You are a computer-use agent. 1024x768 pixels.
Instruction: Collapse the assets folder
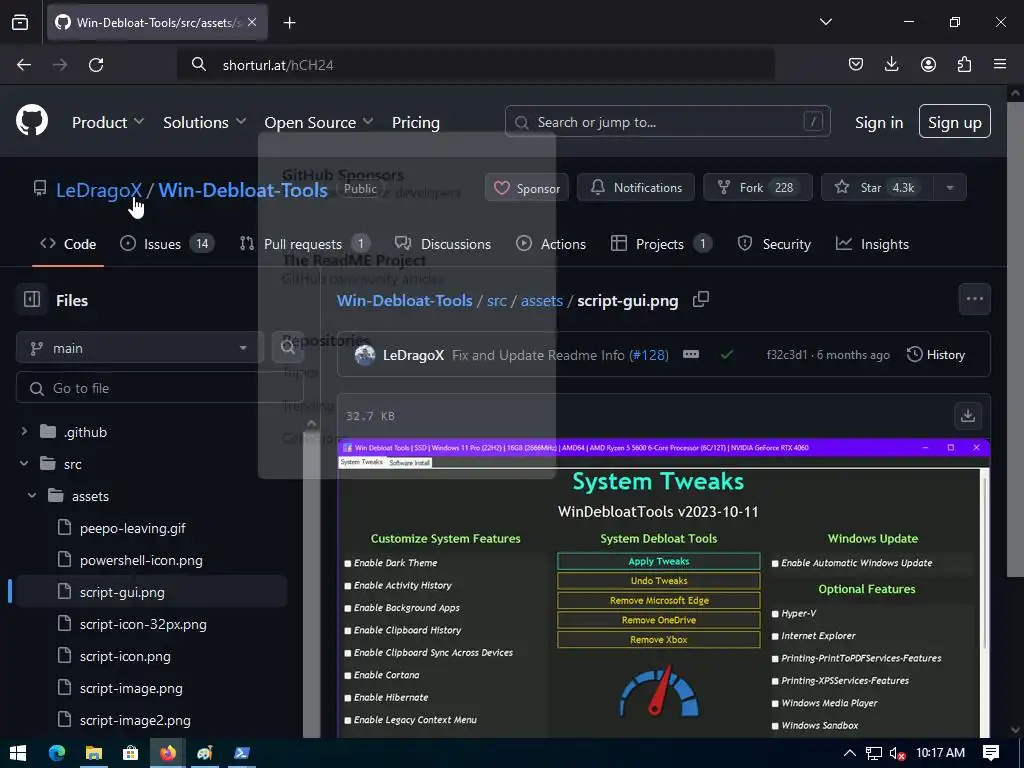[x=32, y=496]
